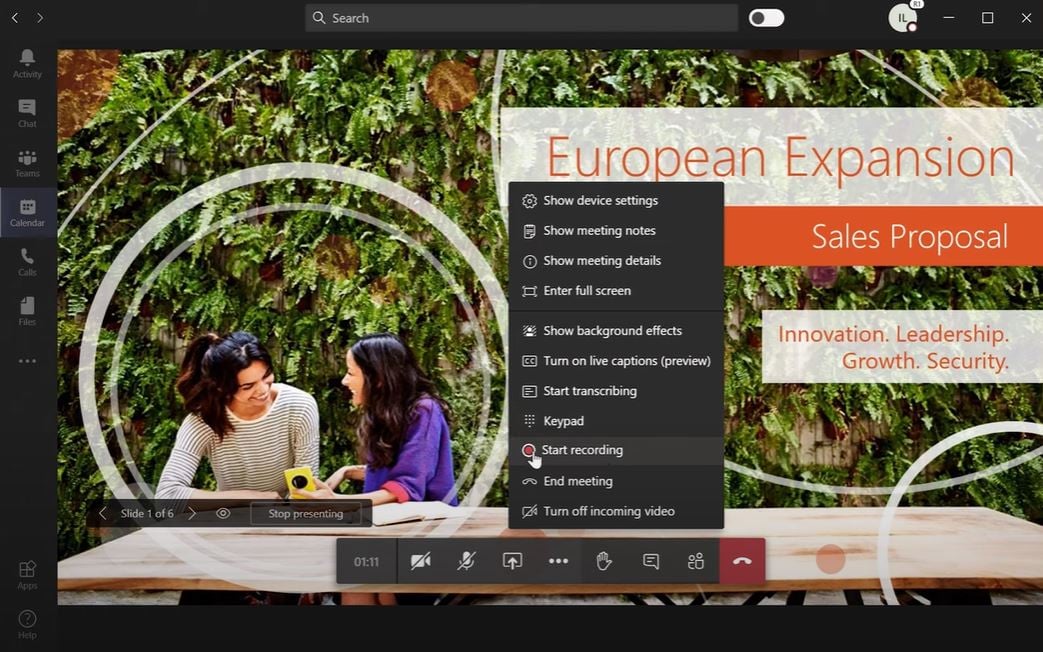Choose Turn off incoming video
The height and width of the screenshot is (652, 1043).
[x=616, y=511]
